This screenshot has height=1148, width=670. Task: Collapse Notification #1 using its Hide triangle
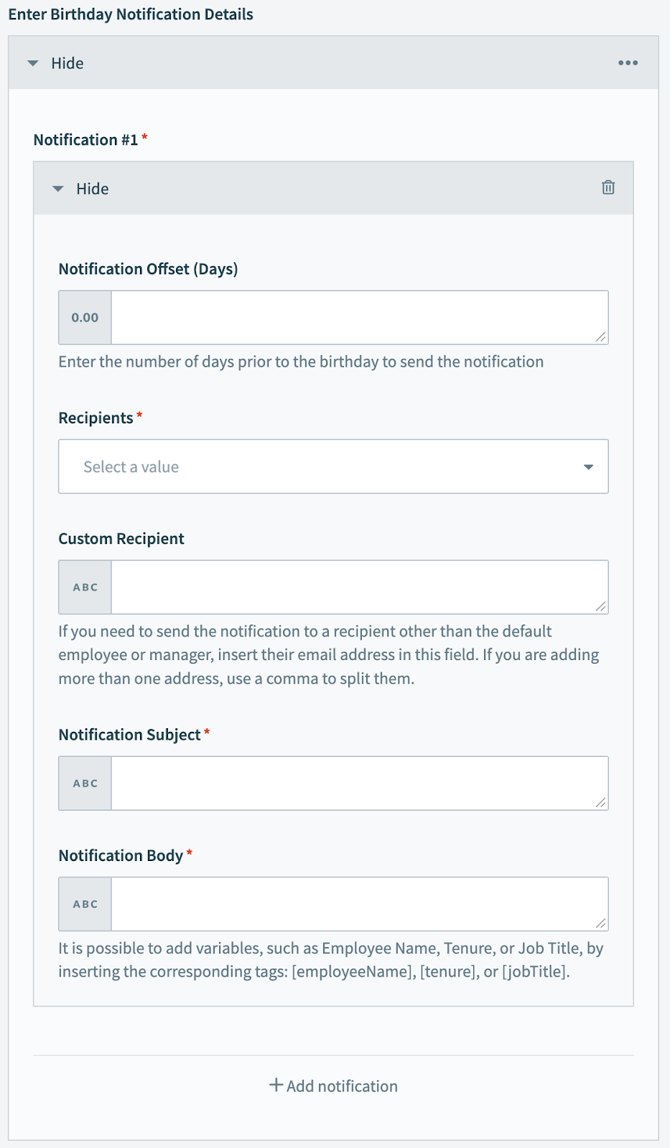coord(58,189)
